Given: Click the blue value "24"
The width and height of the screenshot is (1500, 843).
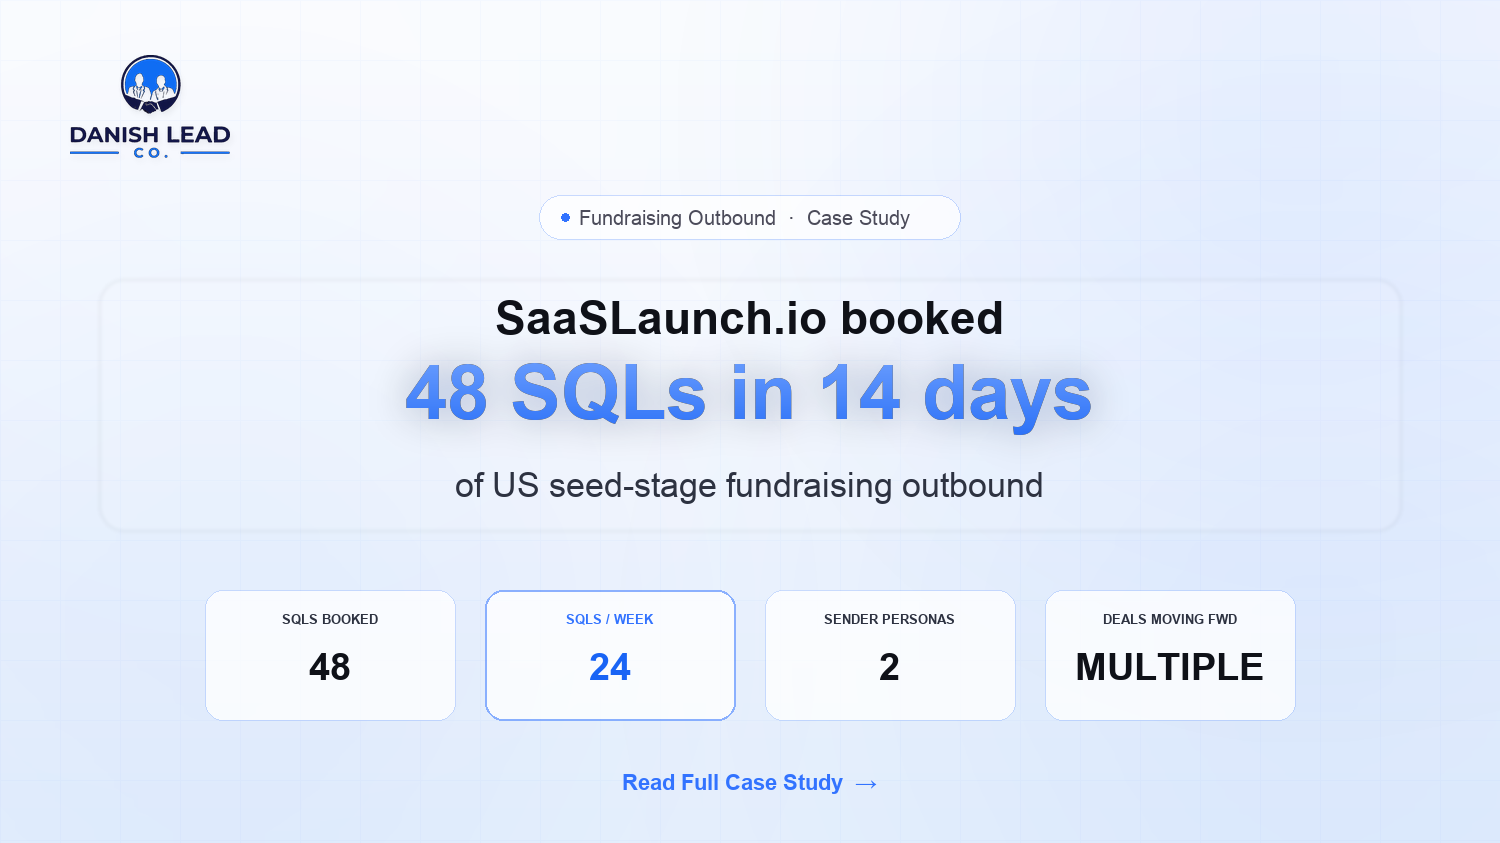Looking at the screenshot, I should tap(610, 667).
